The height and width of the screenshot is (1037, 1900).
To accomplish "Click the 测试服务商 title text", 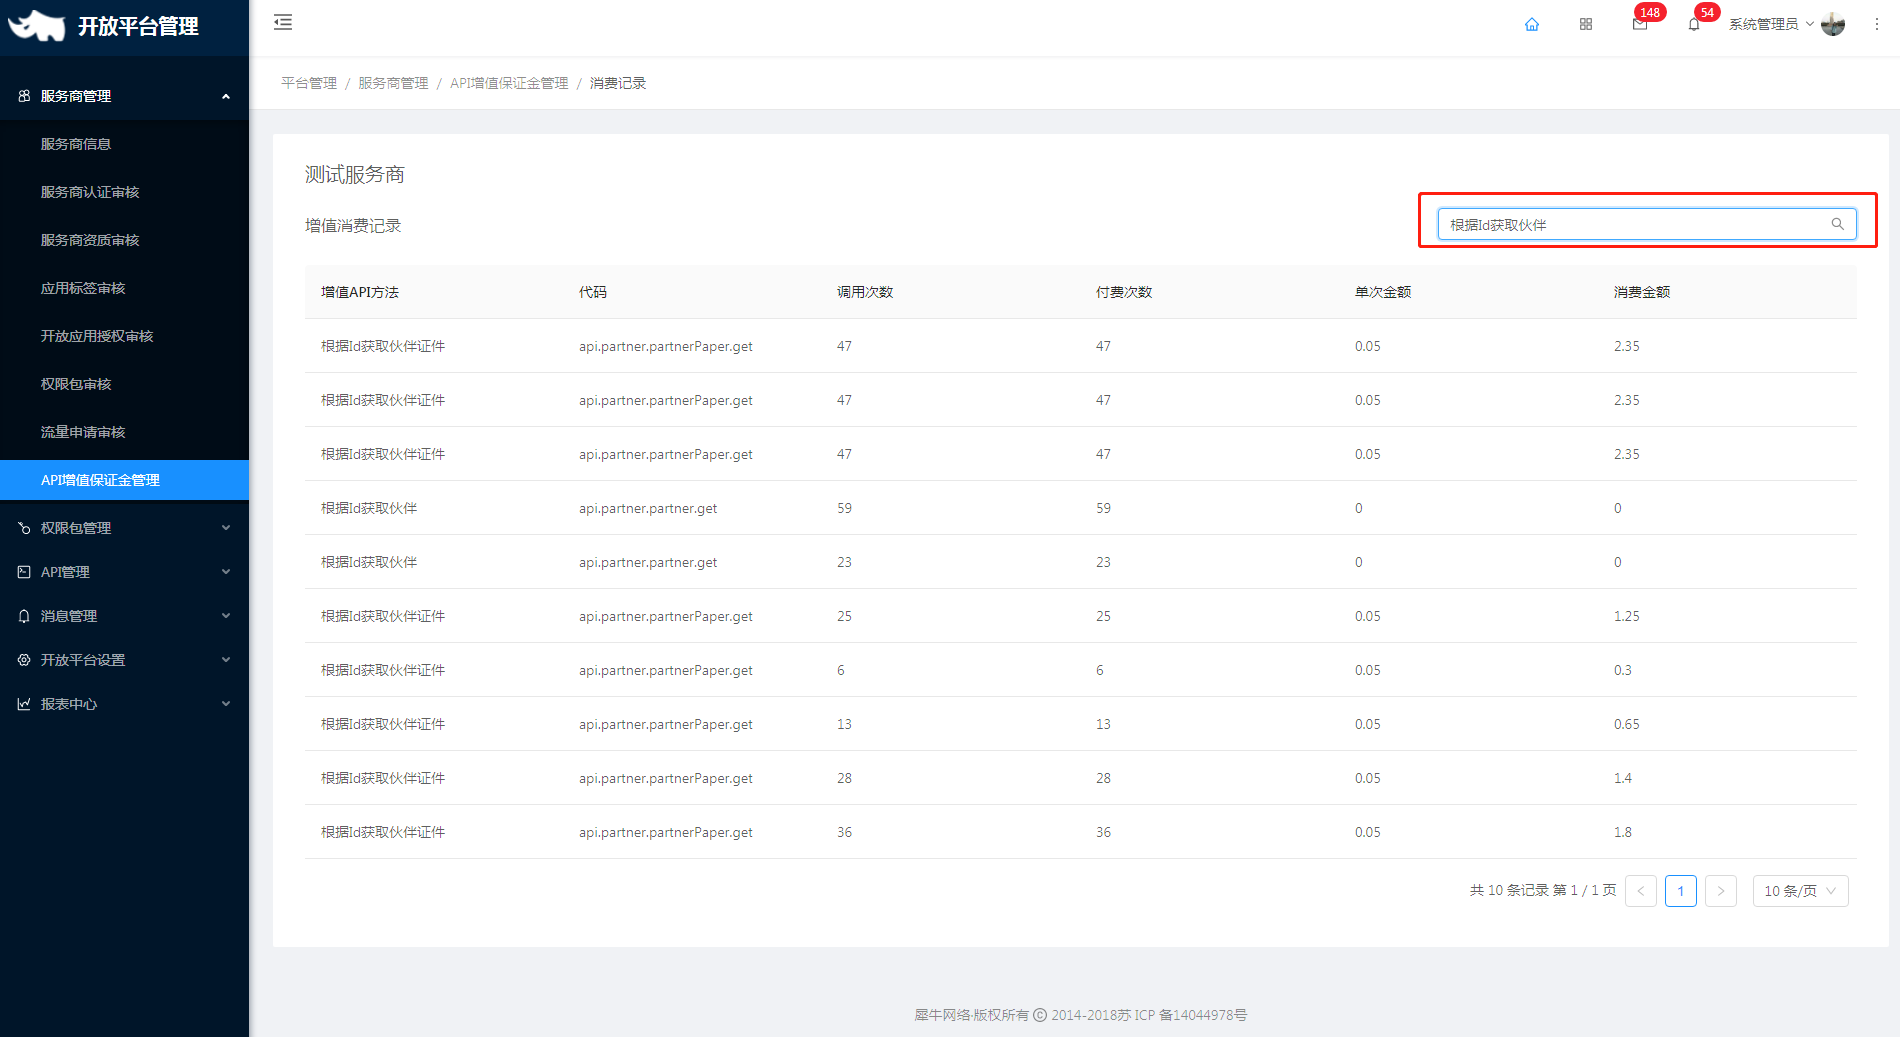I will pyautogui.click(x=355, y=175).
